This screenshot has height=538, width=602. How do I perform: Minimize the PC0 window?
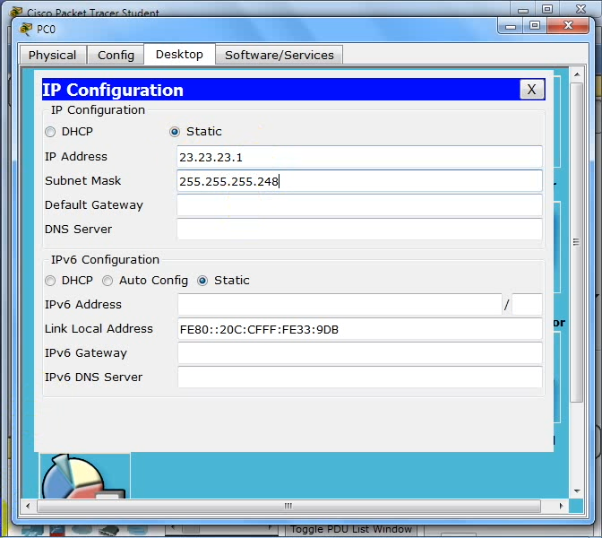pos(510,26)
